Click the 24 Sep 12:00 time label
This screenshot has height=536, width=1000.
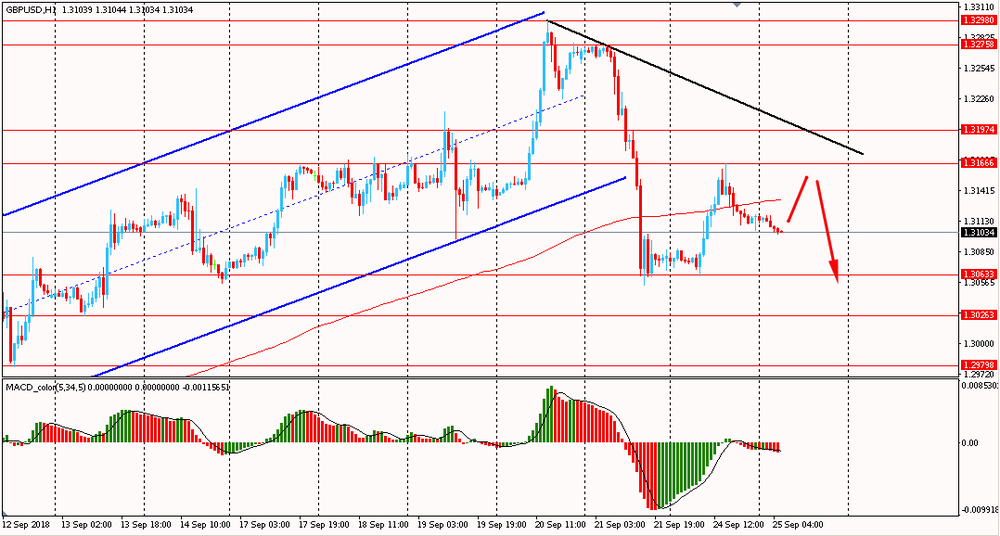739,525
